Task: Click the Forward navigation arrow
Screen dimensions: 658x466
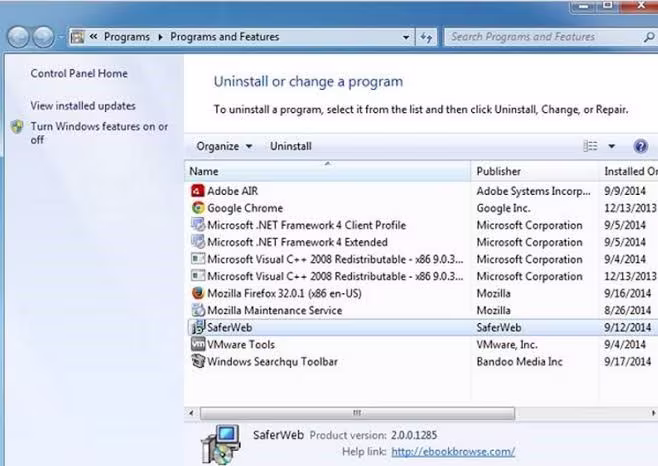Action: click(x=44, y=37)
